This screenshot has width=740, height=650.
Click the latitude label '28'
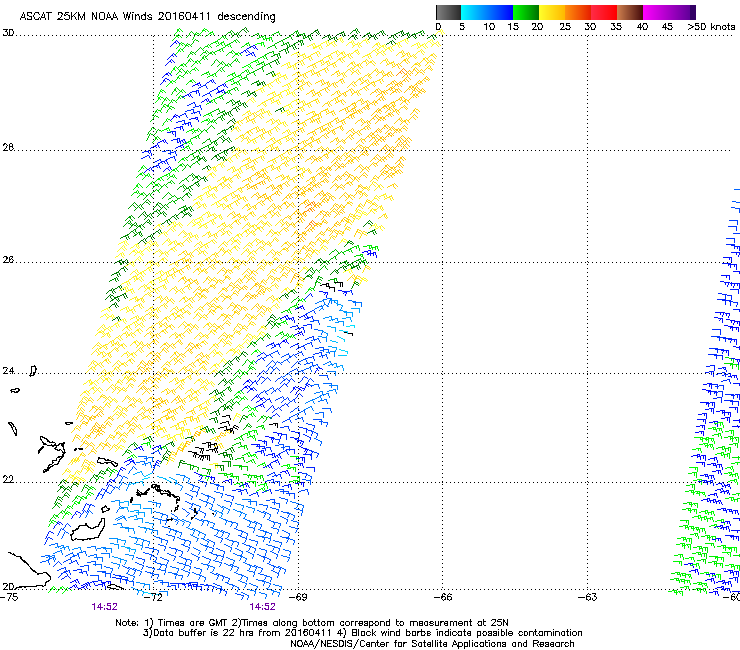click(8, 147)
